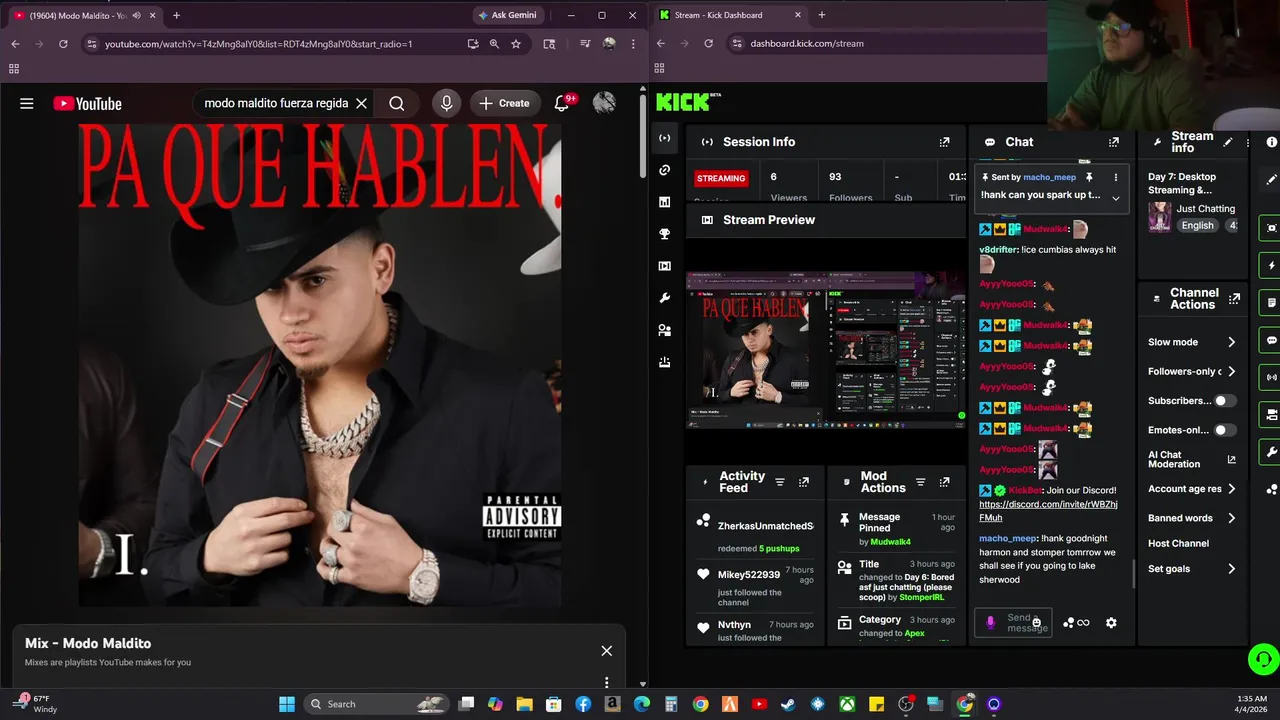The image size is (1280, 720).
Task: Click the chat Send message input
Action: pyautogui.click(x=1013, y=623)
